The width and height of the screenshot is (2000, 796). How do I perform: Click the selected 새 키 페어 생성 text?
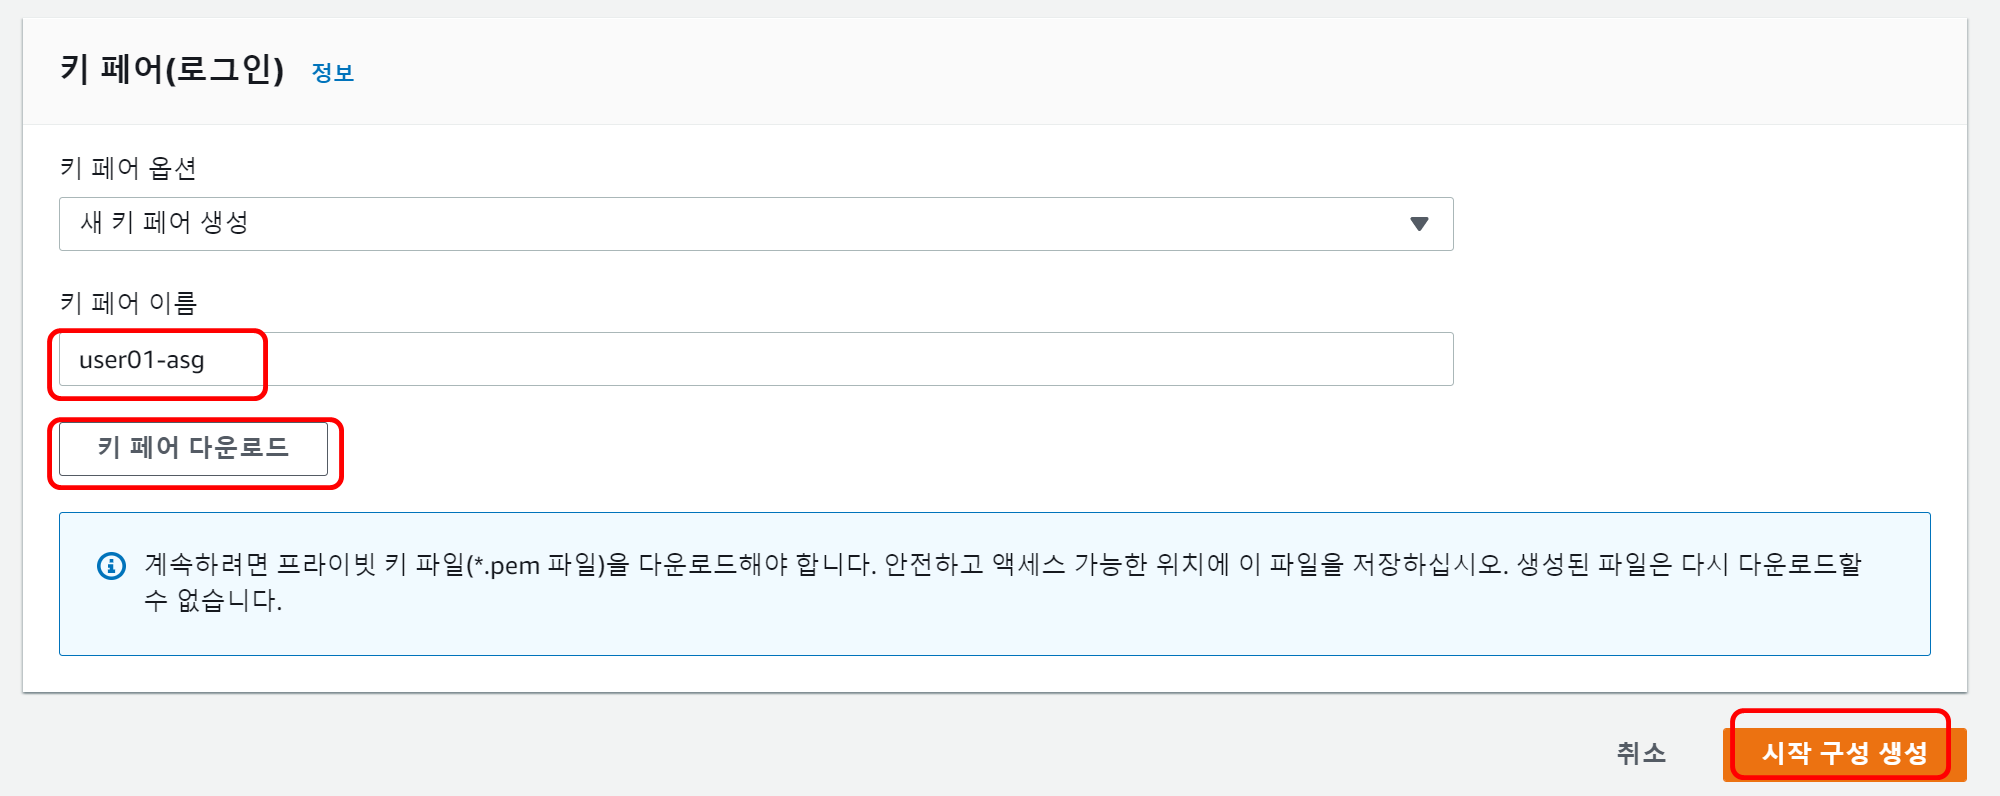(164, 223)
